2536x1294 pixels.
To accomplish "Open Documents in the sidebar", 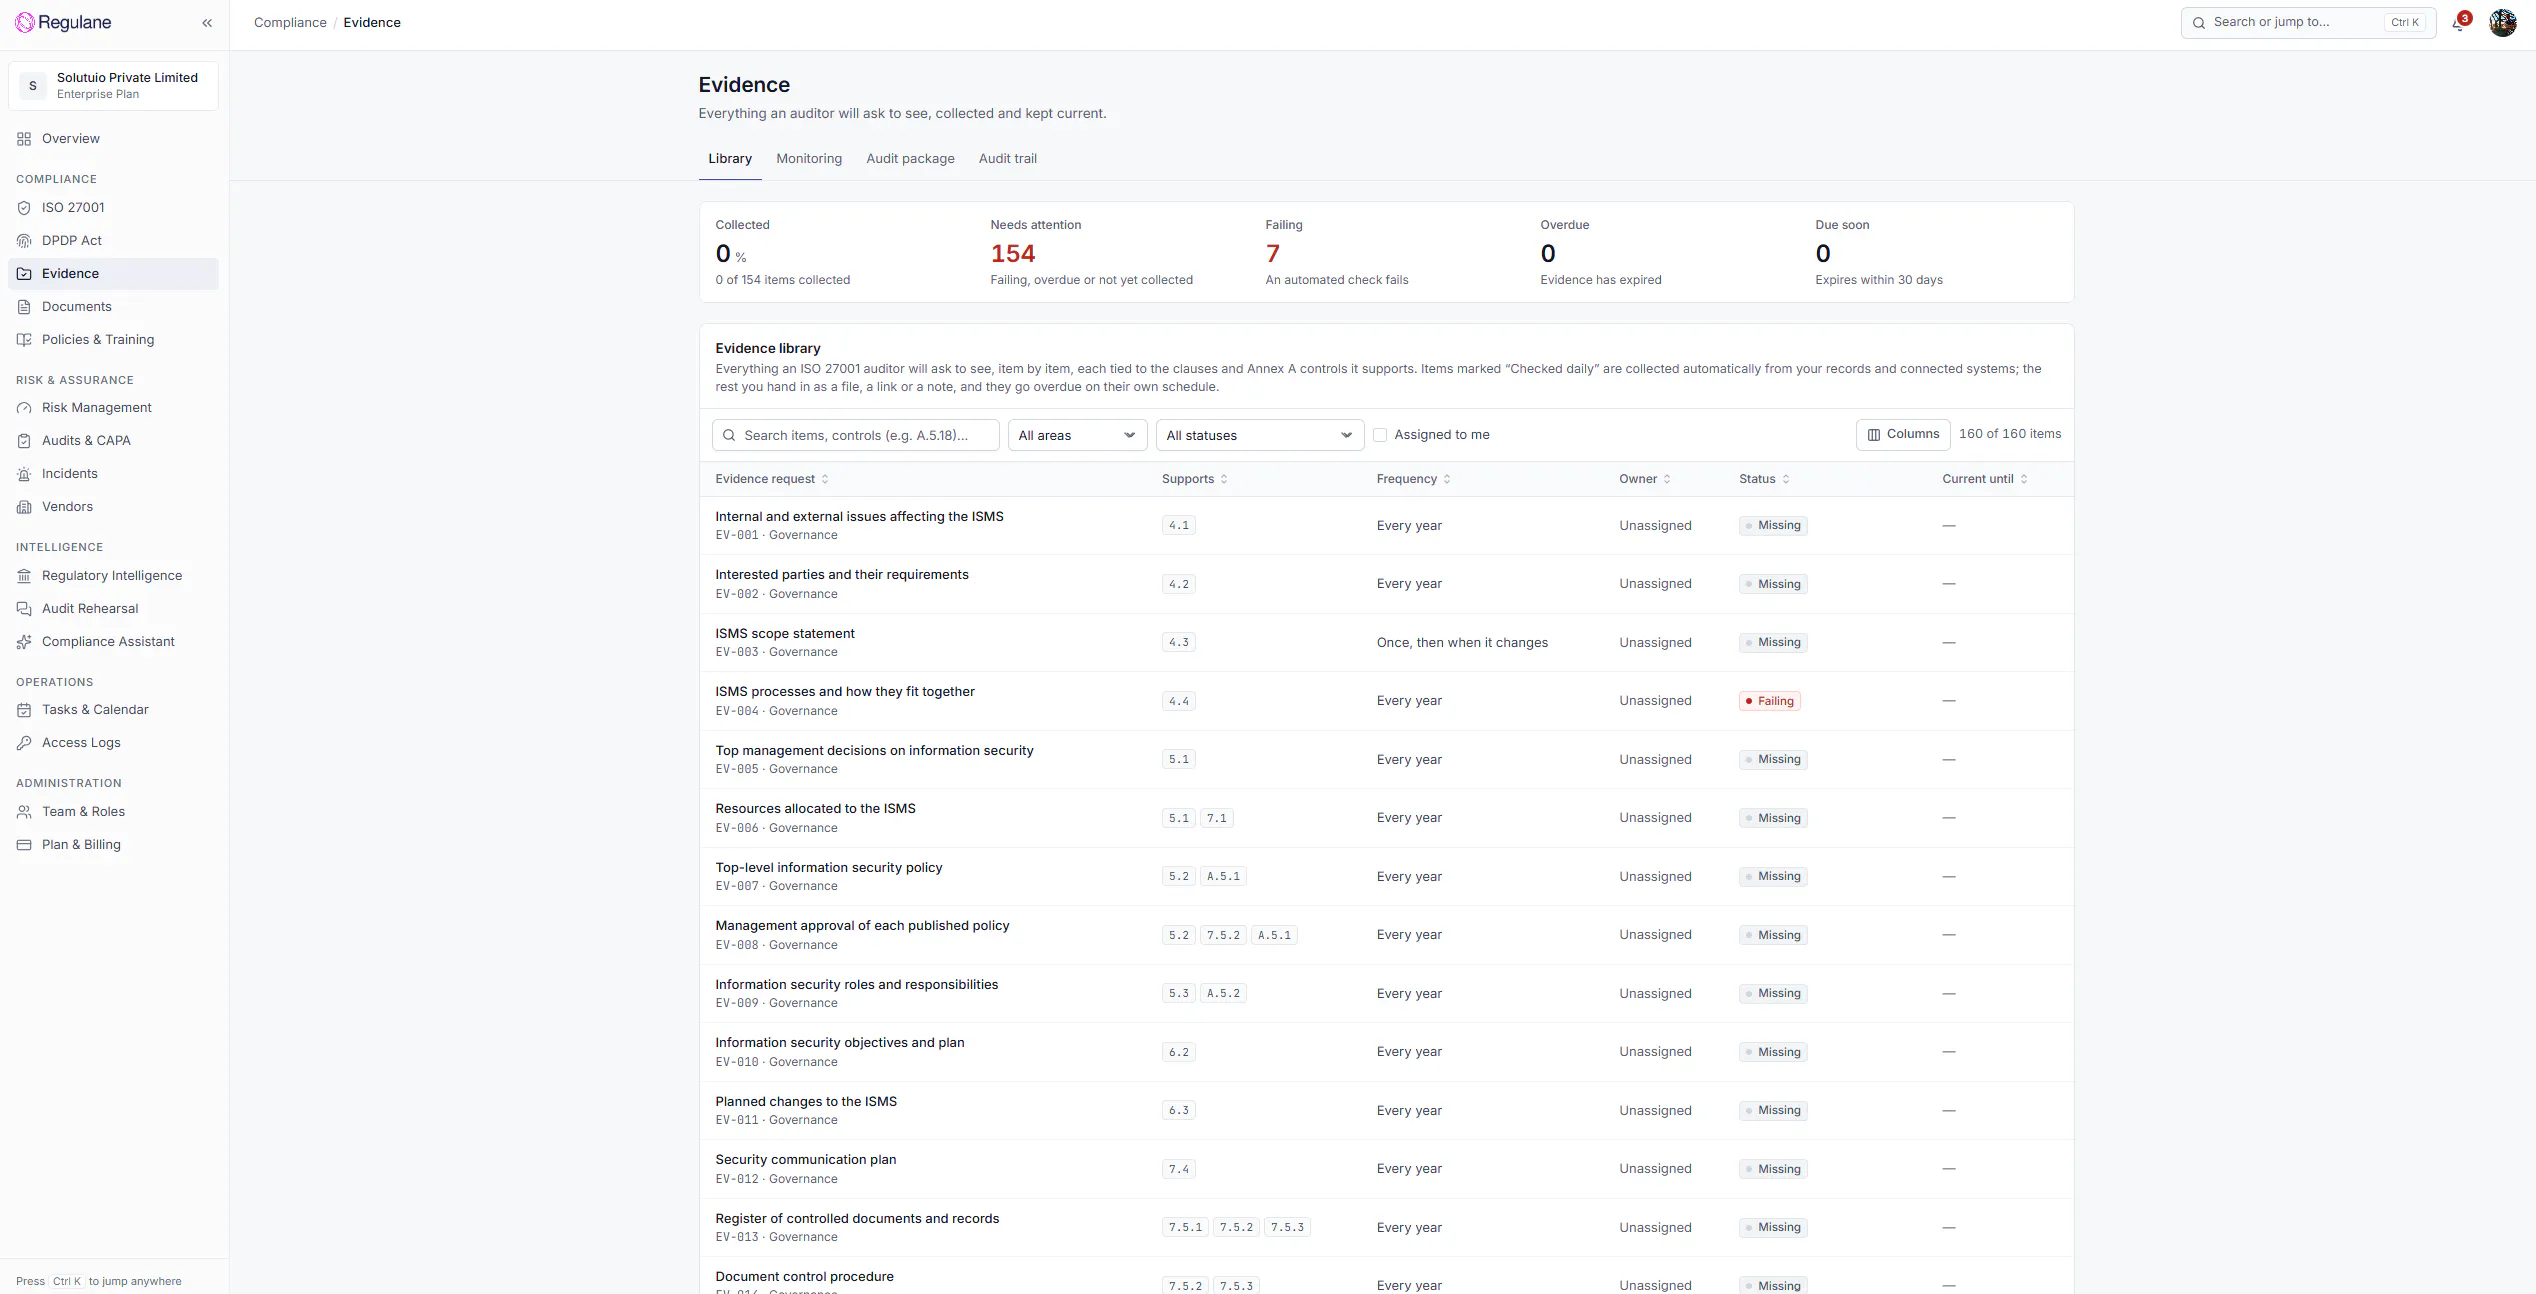I will 113,307.
